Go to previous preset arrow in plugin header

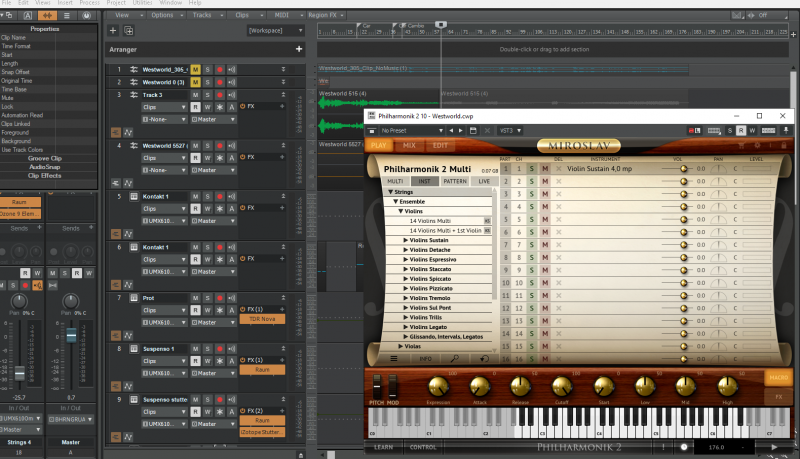pyautogui.click(x=451, y=131)
